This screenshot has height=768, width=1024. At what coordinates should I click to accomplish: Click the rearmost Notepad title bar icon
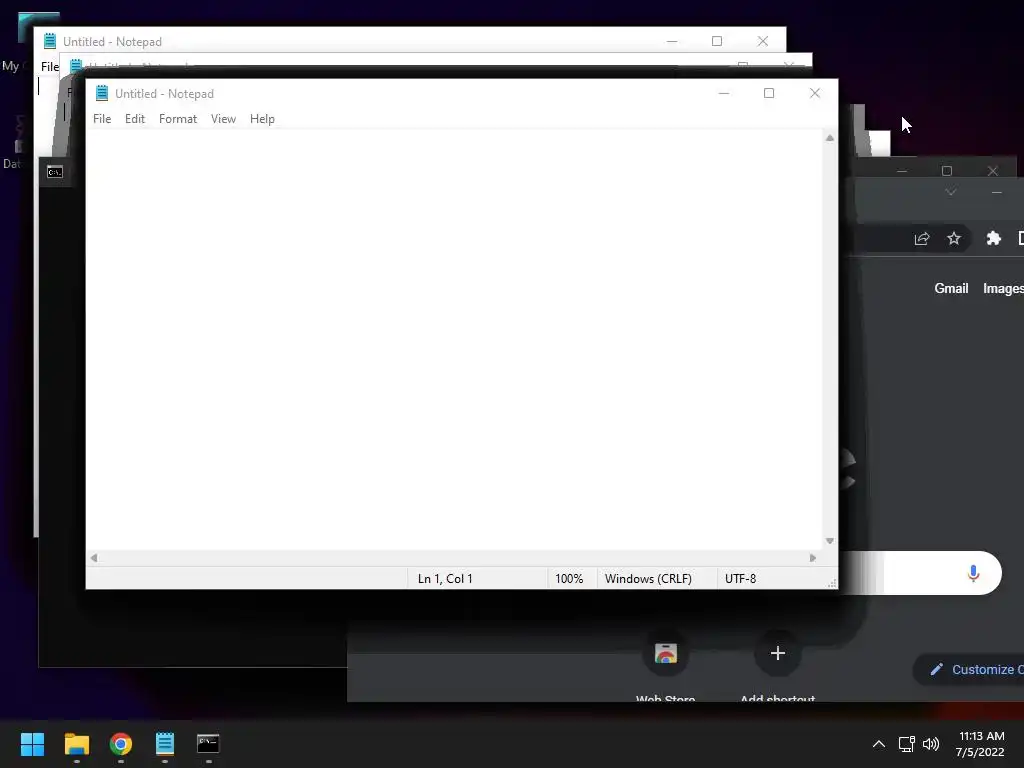pos(50,41)
